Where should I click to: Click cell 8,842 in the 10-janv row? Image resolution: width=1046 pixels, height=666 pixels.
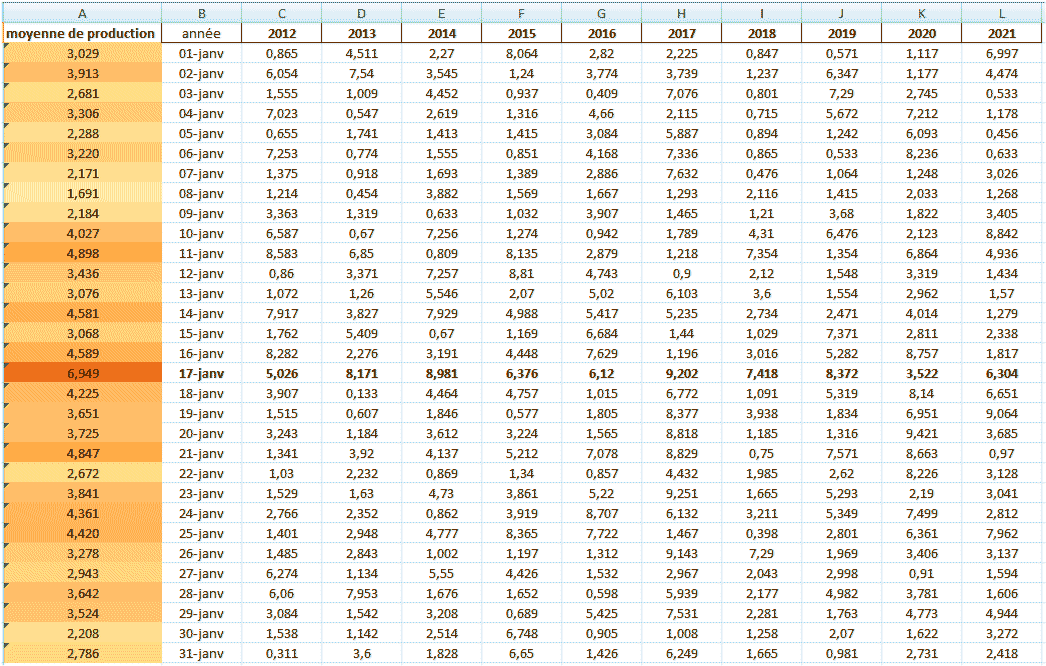pyautogui.click(x=1002, y=234)
